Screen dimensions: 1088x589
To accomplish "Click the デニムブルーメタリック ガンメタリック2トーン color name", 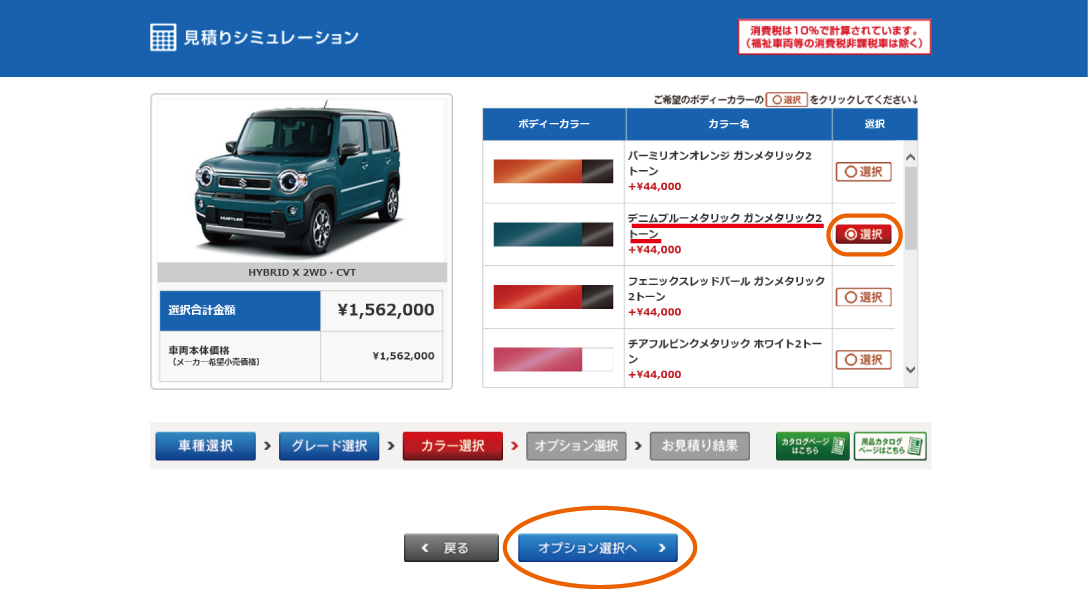I will pyautogui.click(x=725, y=226).
